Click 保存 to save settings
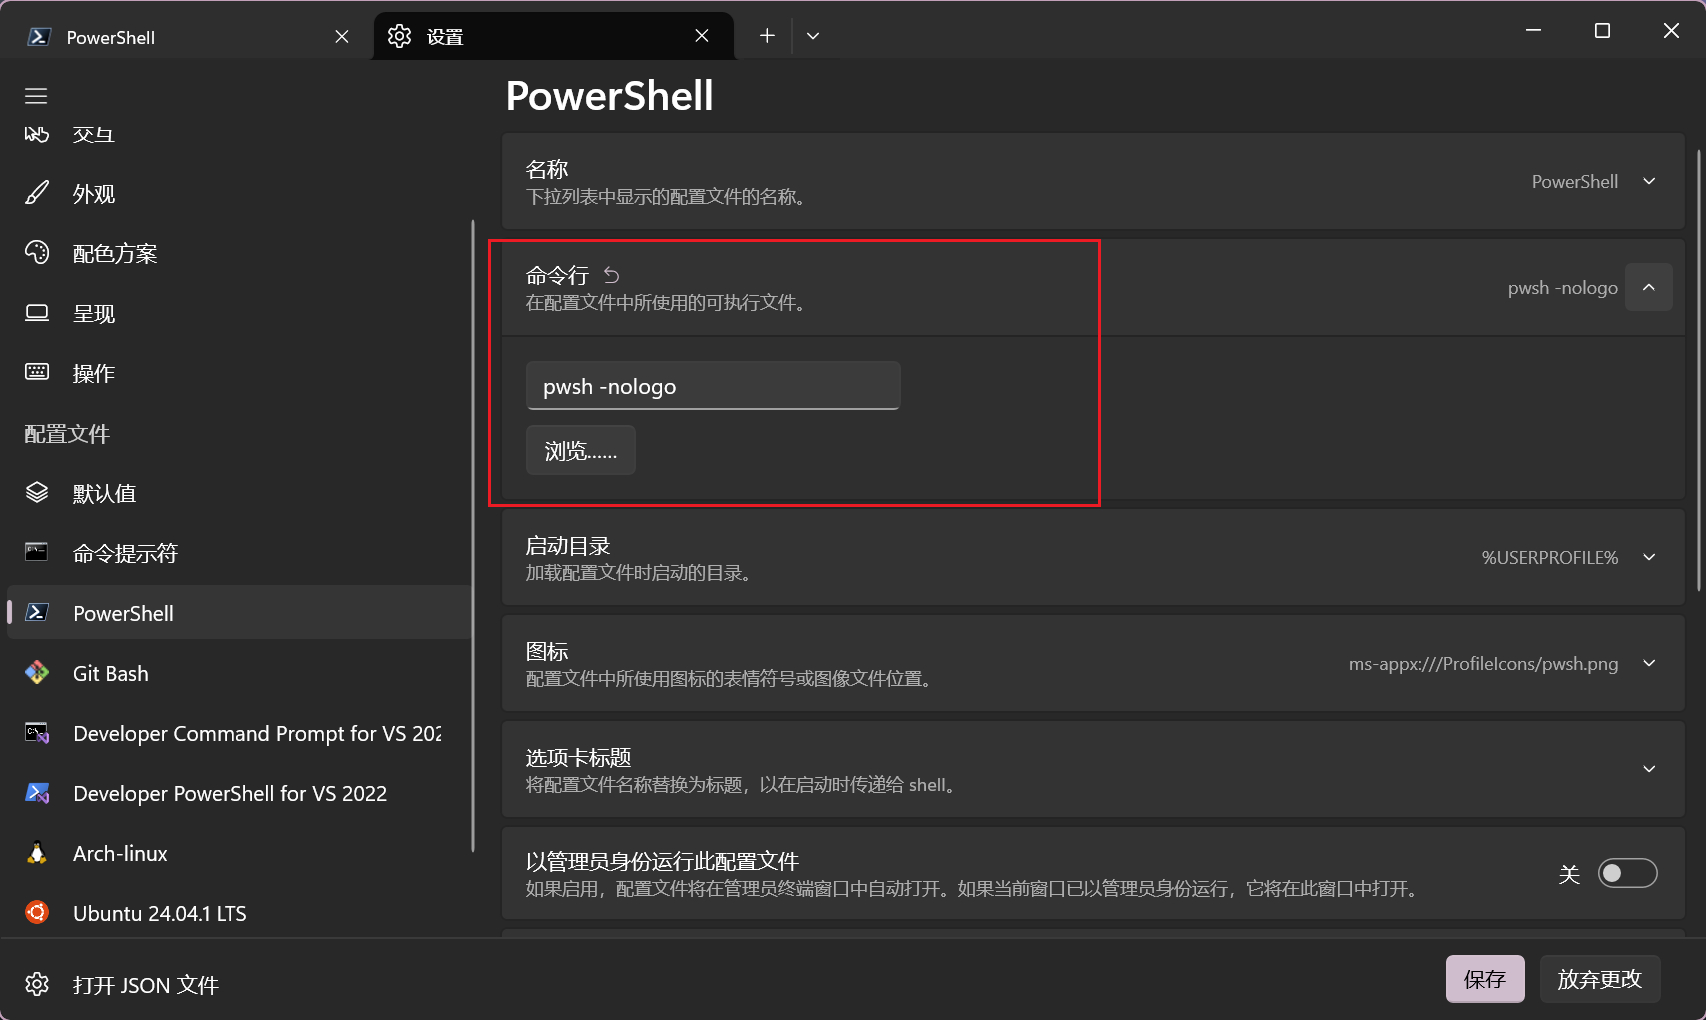This screenshot has height=1020, width=1706. pos(1485,979)
